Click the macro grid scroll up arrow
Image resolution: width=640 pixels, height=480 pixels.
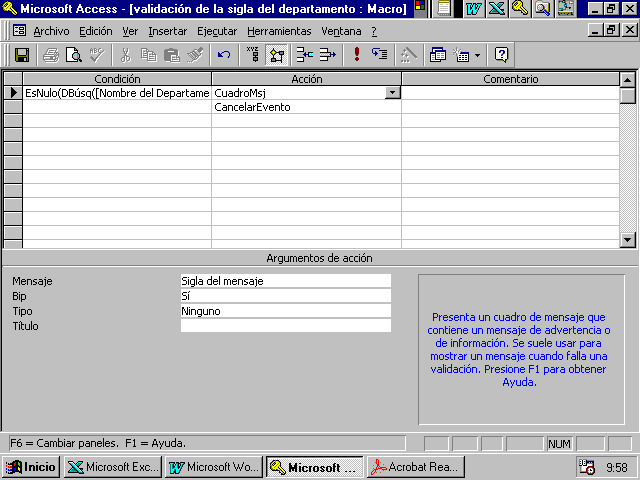(627, 80)
